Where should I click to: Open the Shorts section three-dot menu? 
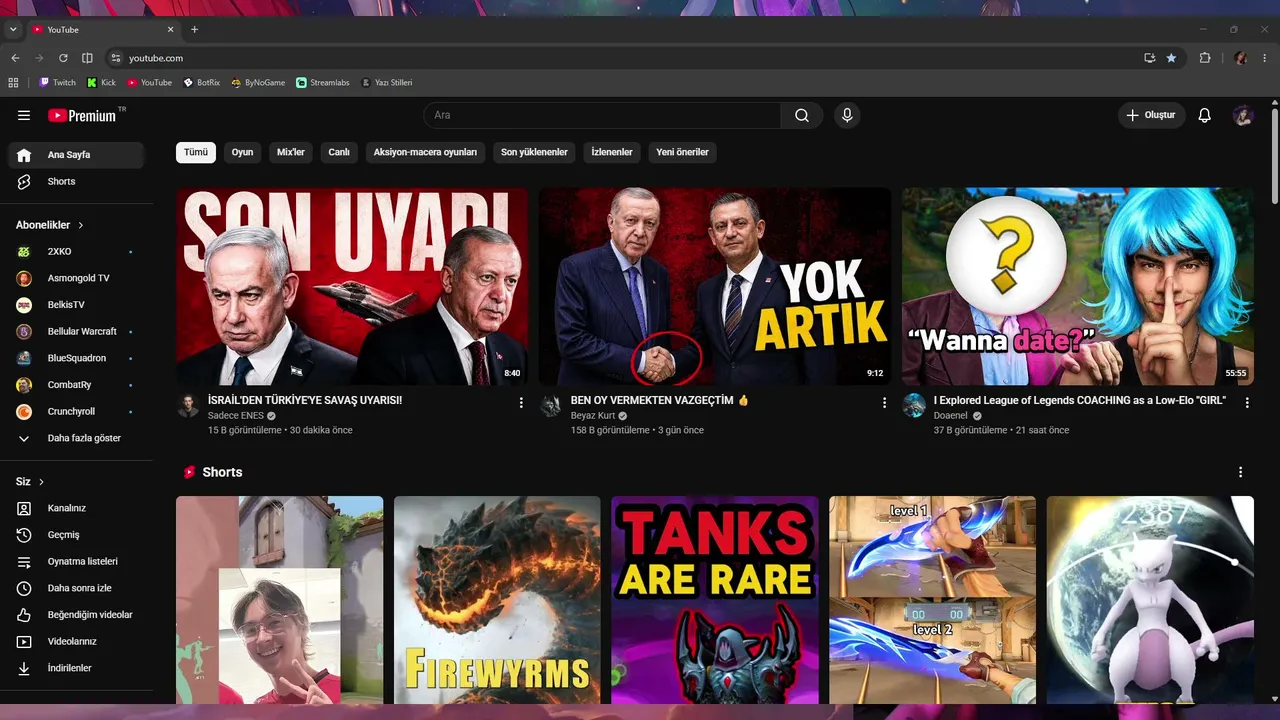[x=1241, y=472]
